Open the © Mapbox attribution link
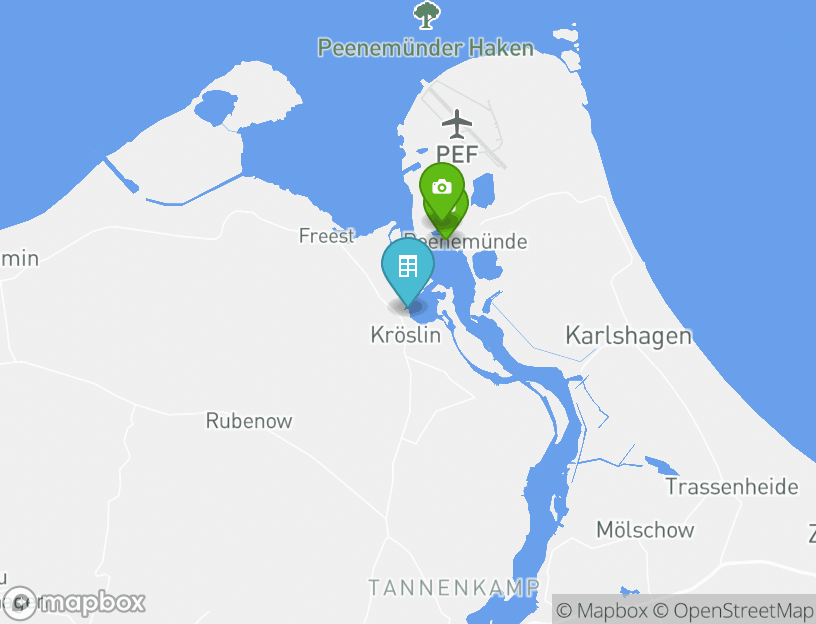816x624 pixels. [602, 610]
